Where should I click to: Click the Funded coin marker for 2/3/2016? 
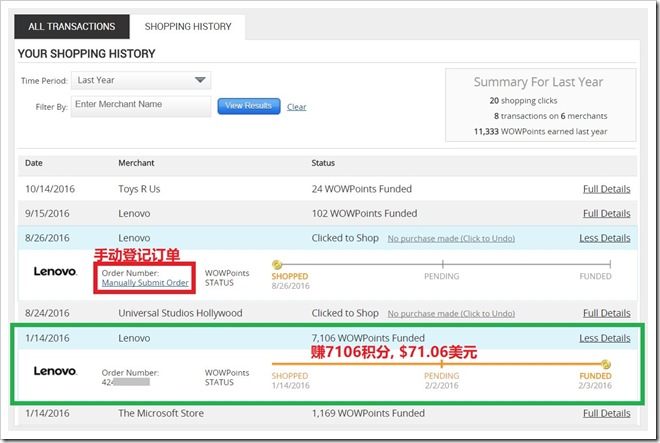605,364
